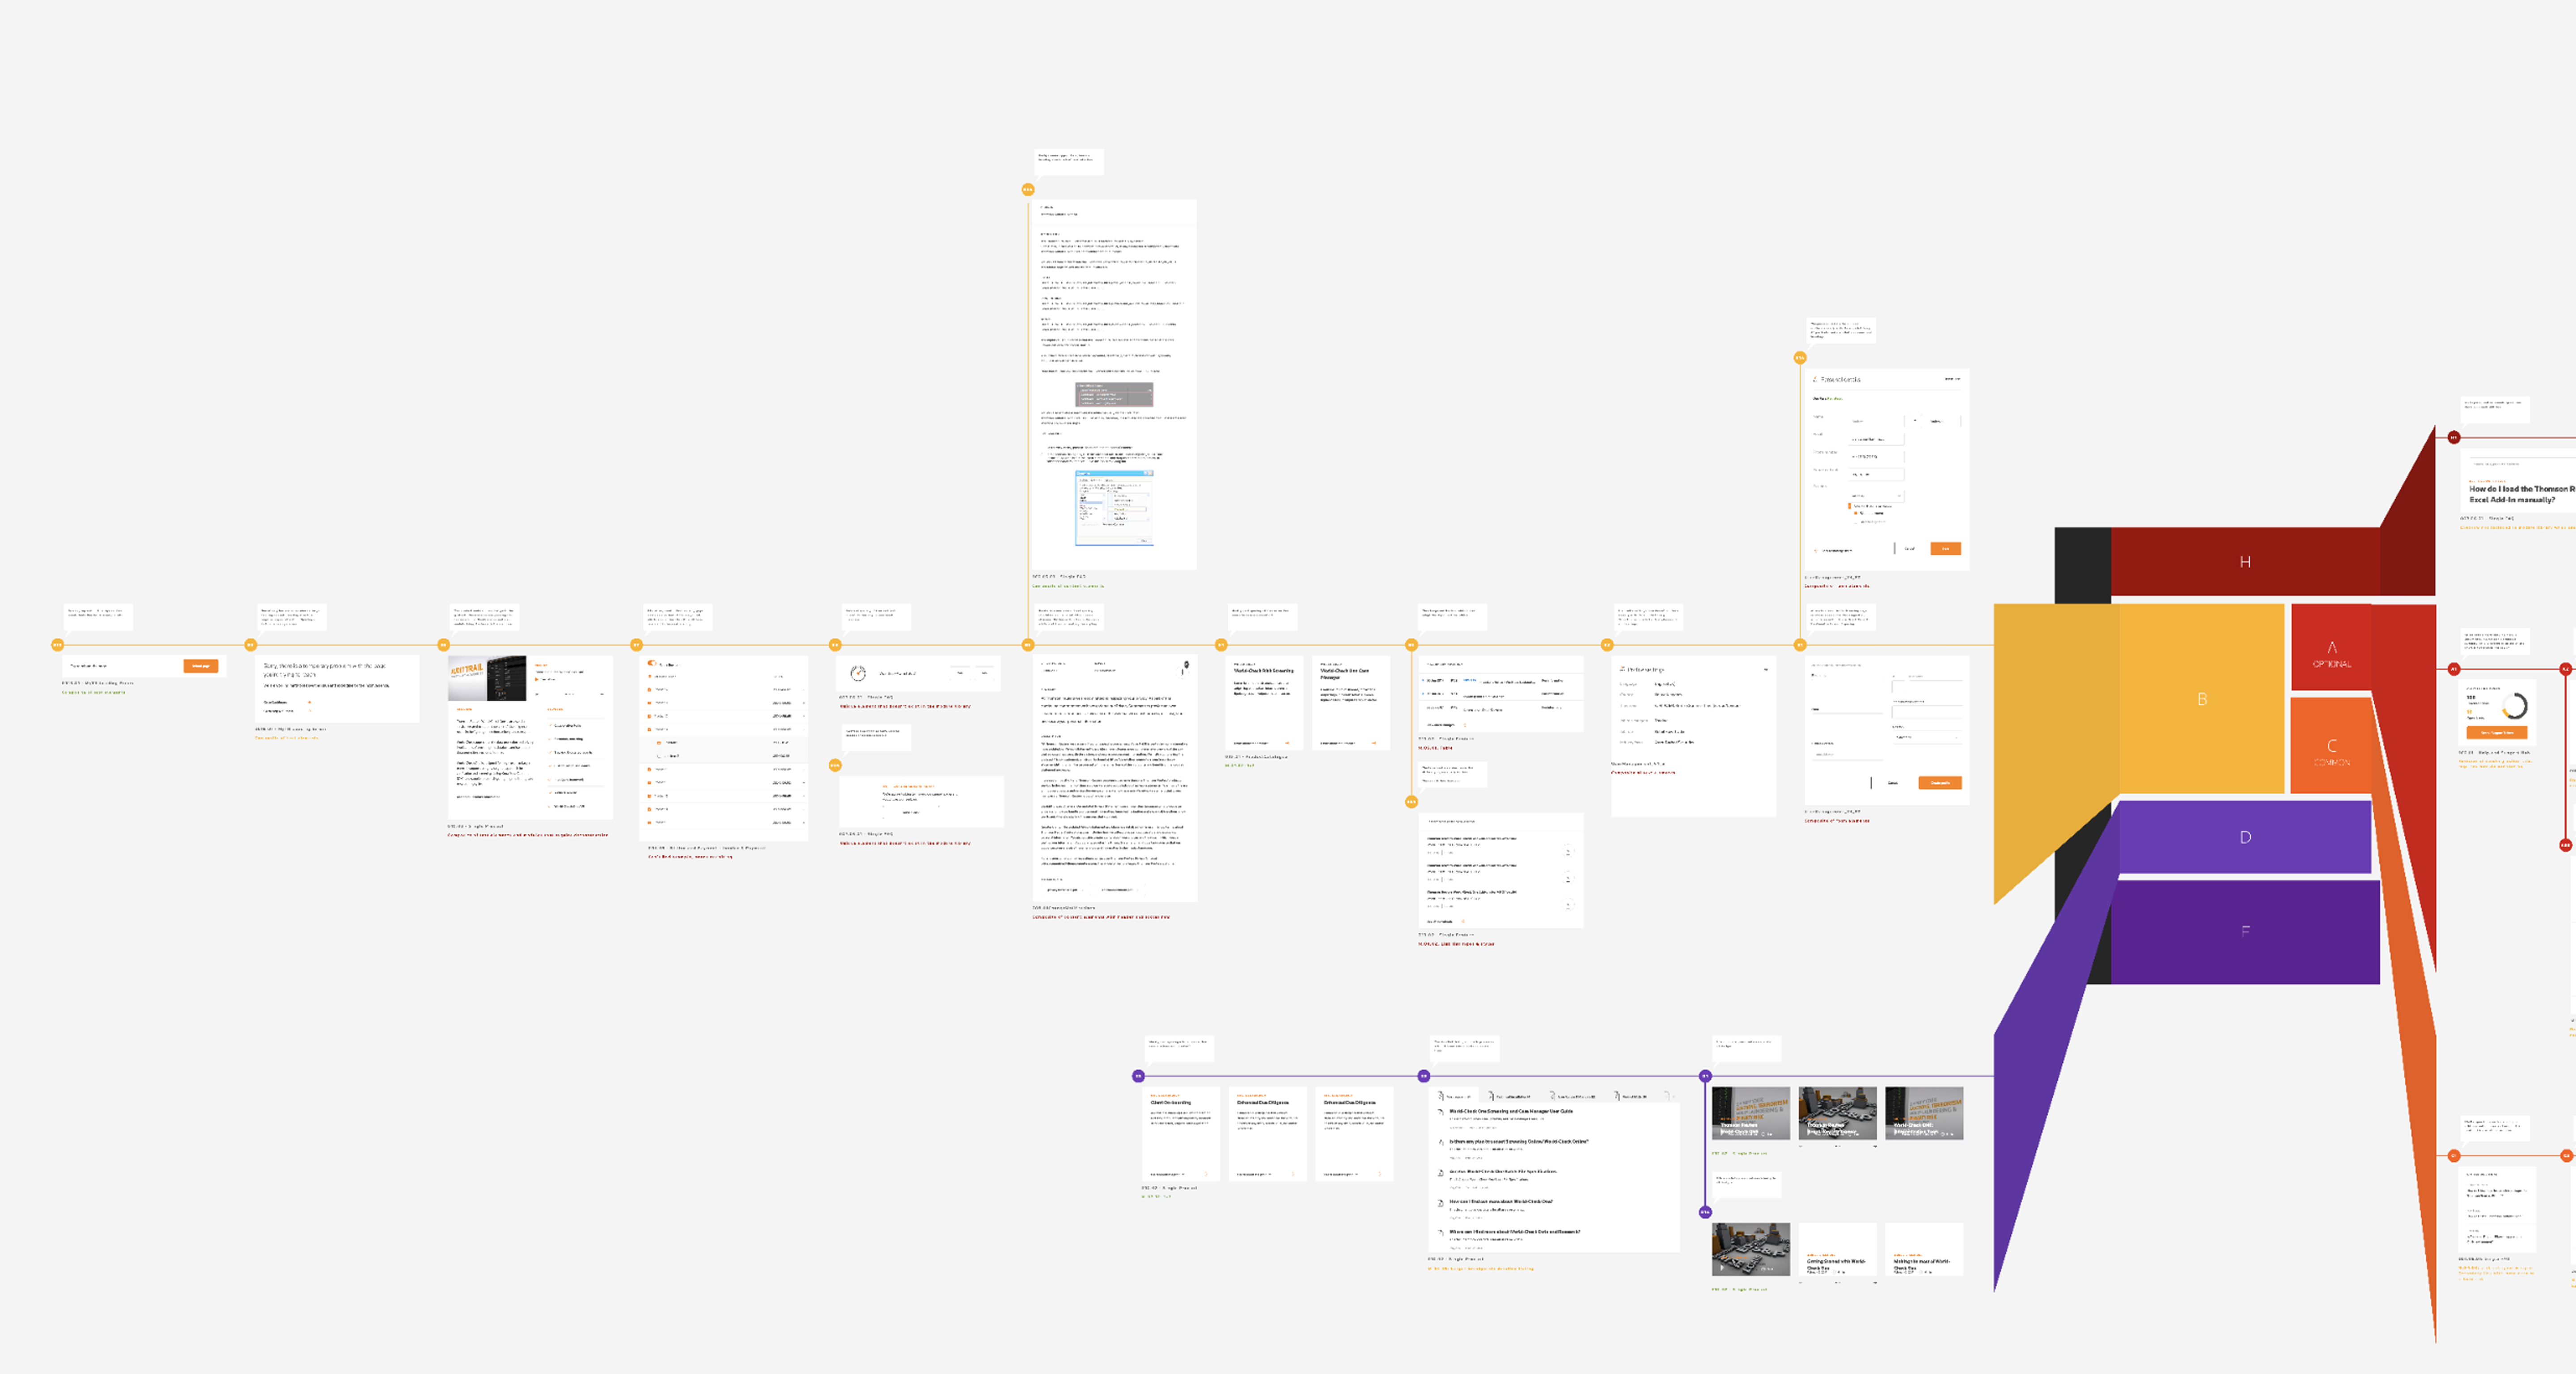2576x1374 pixels.
Task: Click the search input field in first card
Action: coord(123,666)
